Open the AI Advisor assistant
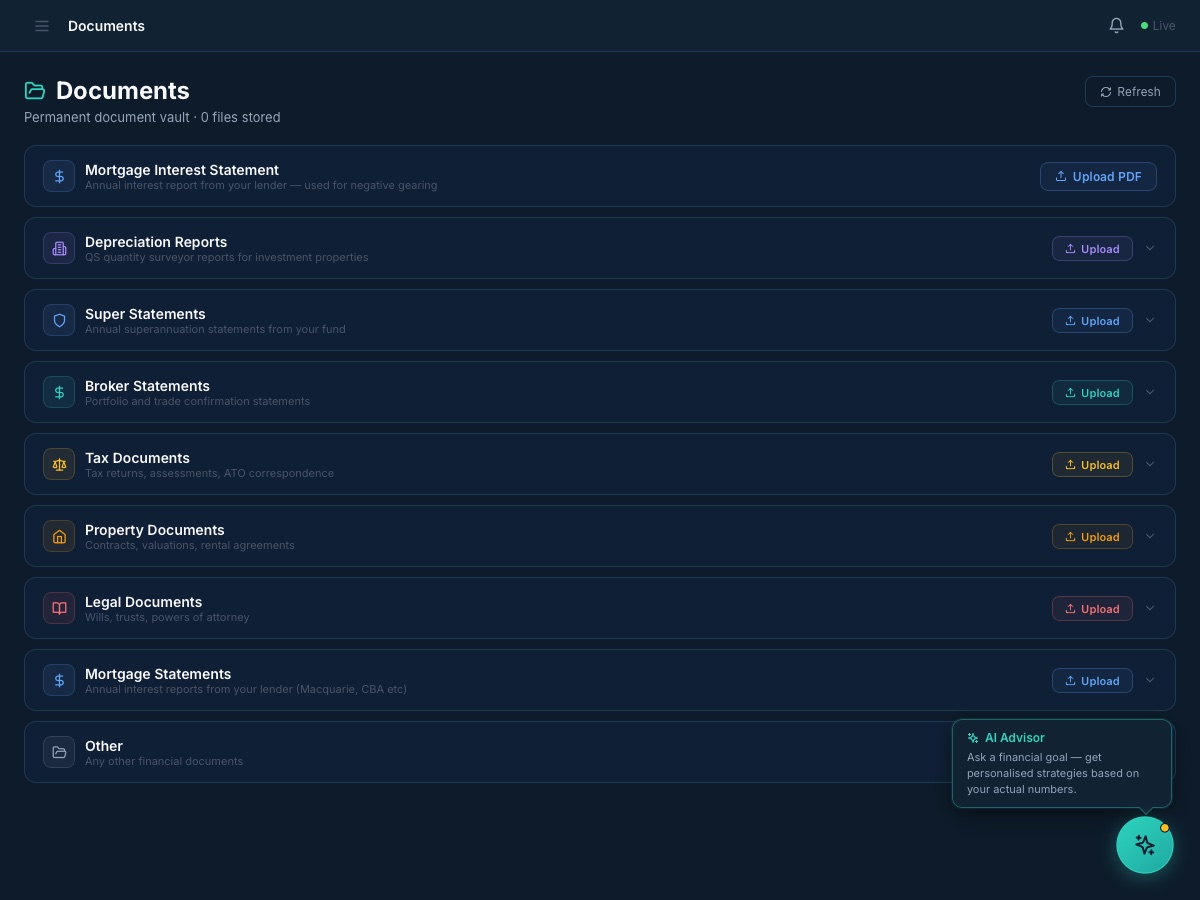The image size is (1200, 900). point(1145,845)
